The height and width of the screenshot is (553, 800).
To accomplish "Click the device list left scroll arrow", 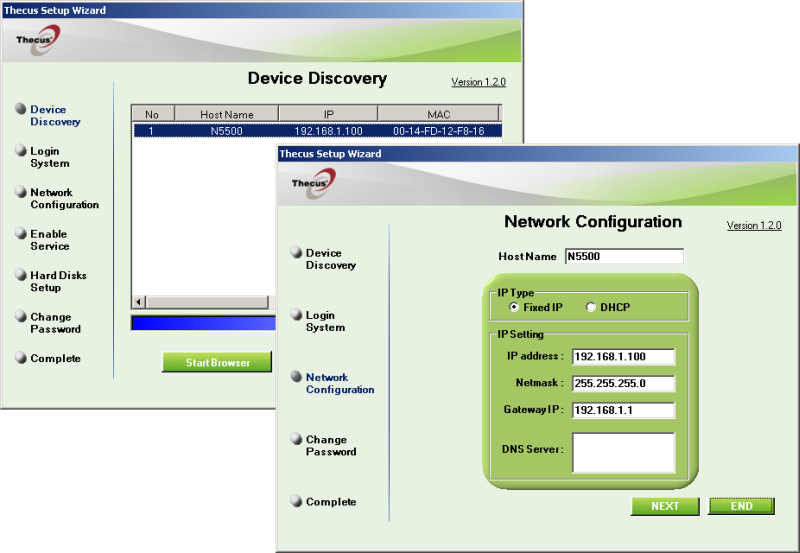I will tap(139, 301).
